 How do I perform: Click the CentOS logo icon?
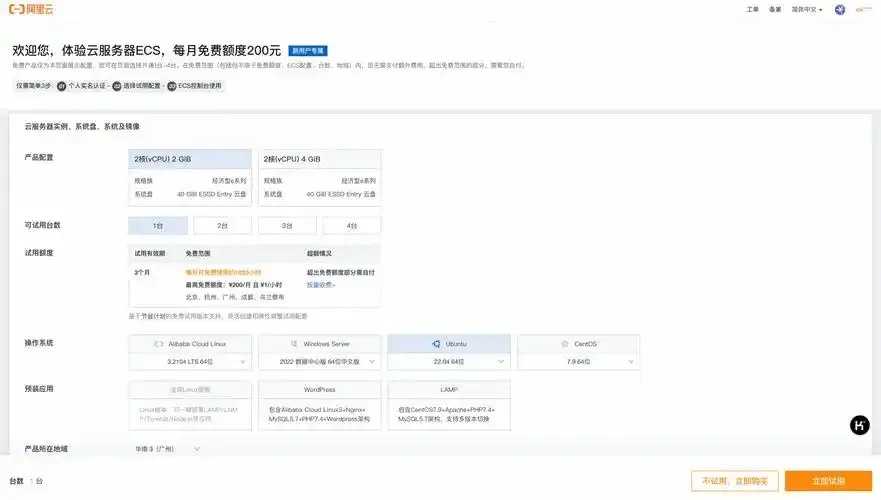[565, 344]
